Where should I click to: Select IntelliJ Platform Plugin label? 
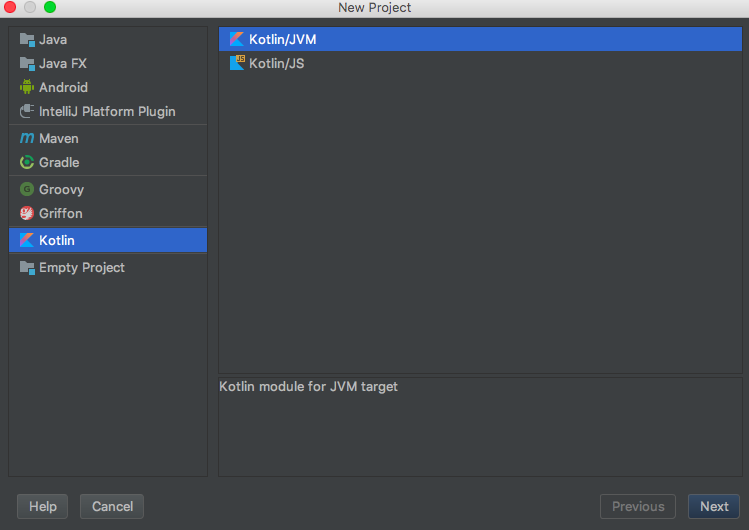(x=107, y=112)
